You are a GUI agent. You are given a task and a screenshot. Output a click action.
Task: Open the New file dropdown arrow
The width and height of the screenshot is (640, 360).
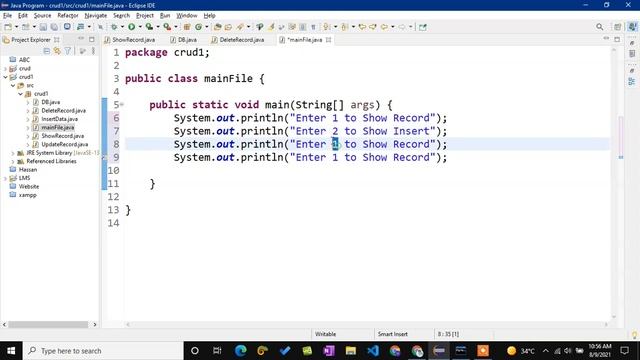[x=17, y=27]
